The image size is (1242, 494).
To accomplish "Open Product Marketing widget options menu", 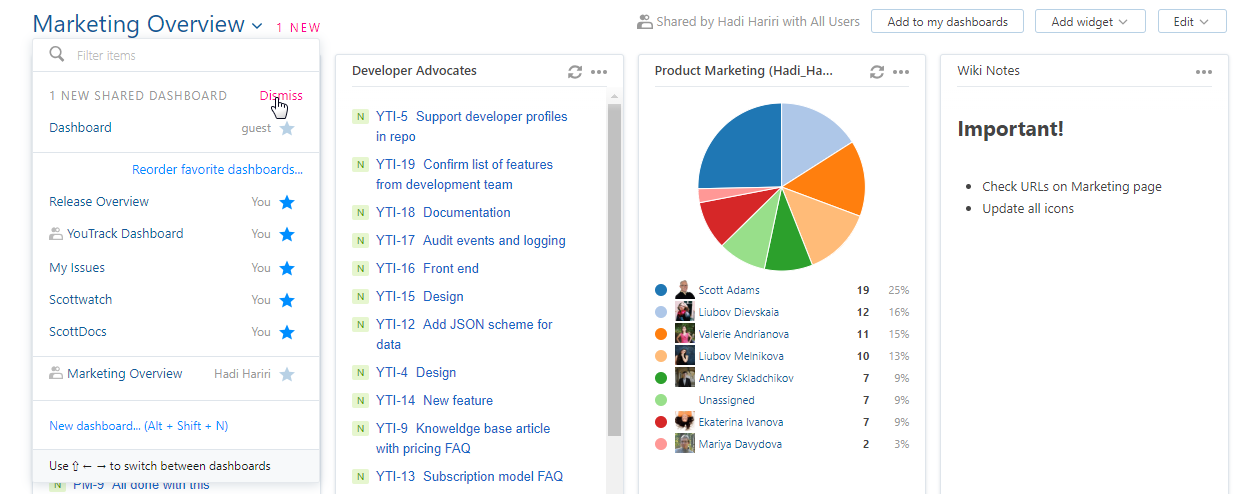I will click(901, 72).
